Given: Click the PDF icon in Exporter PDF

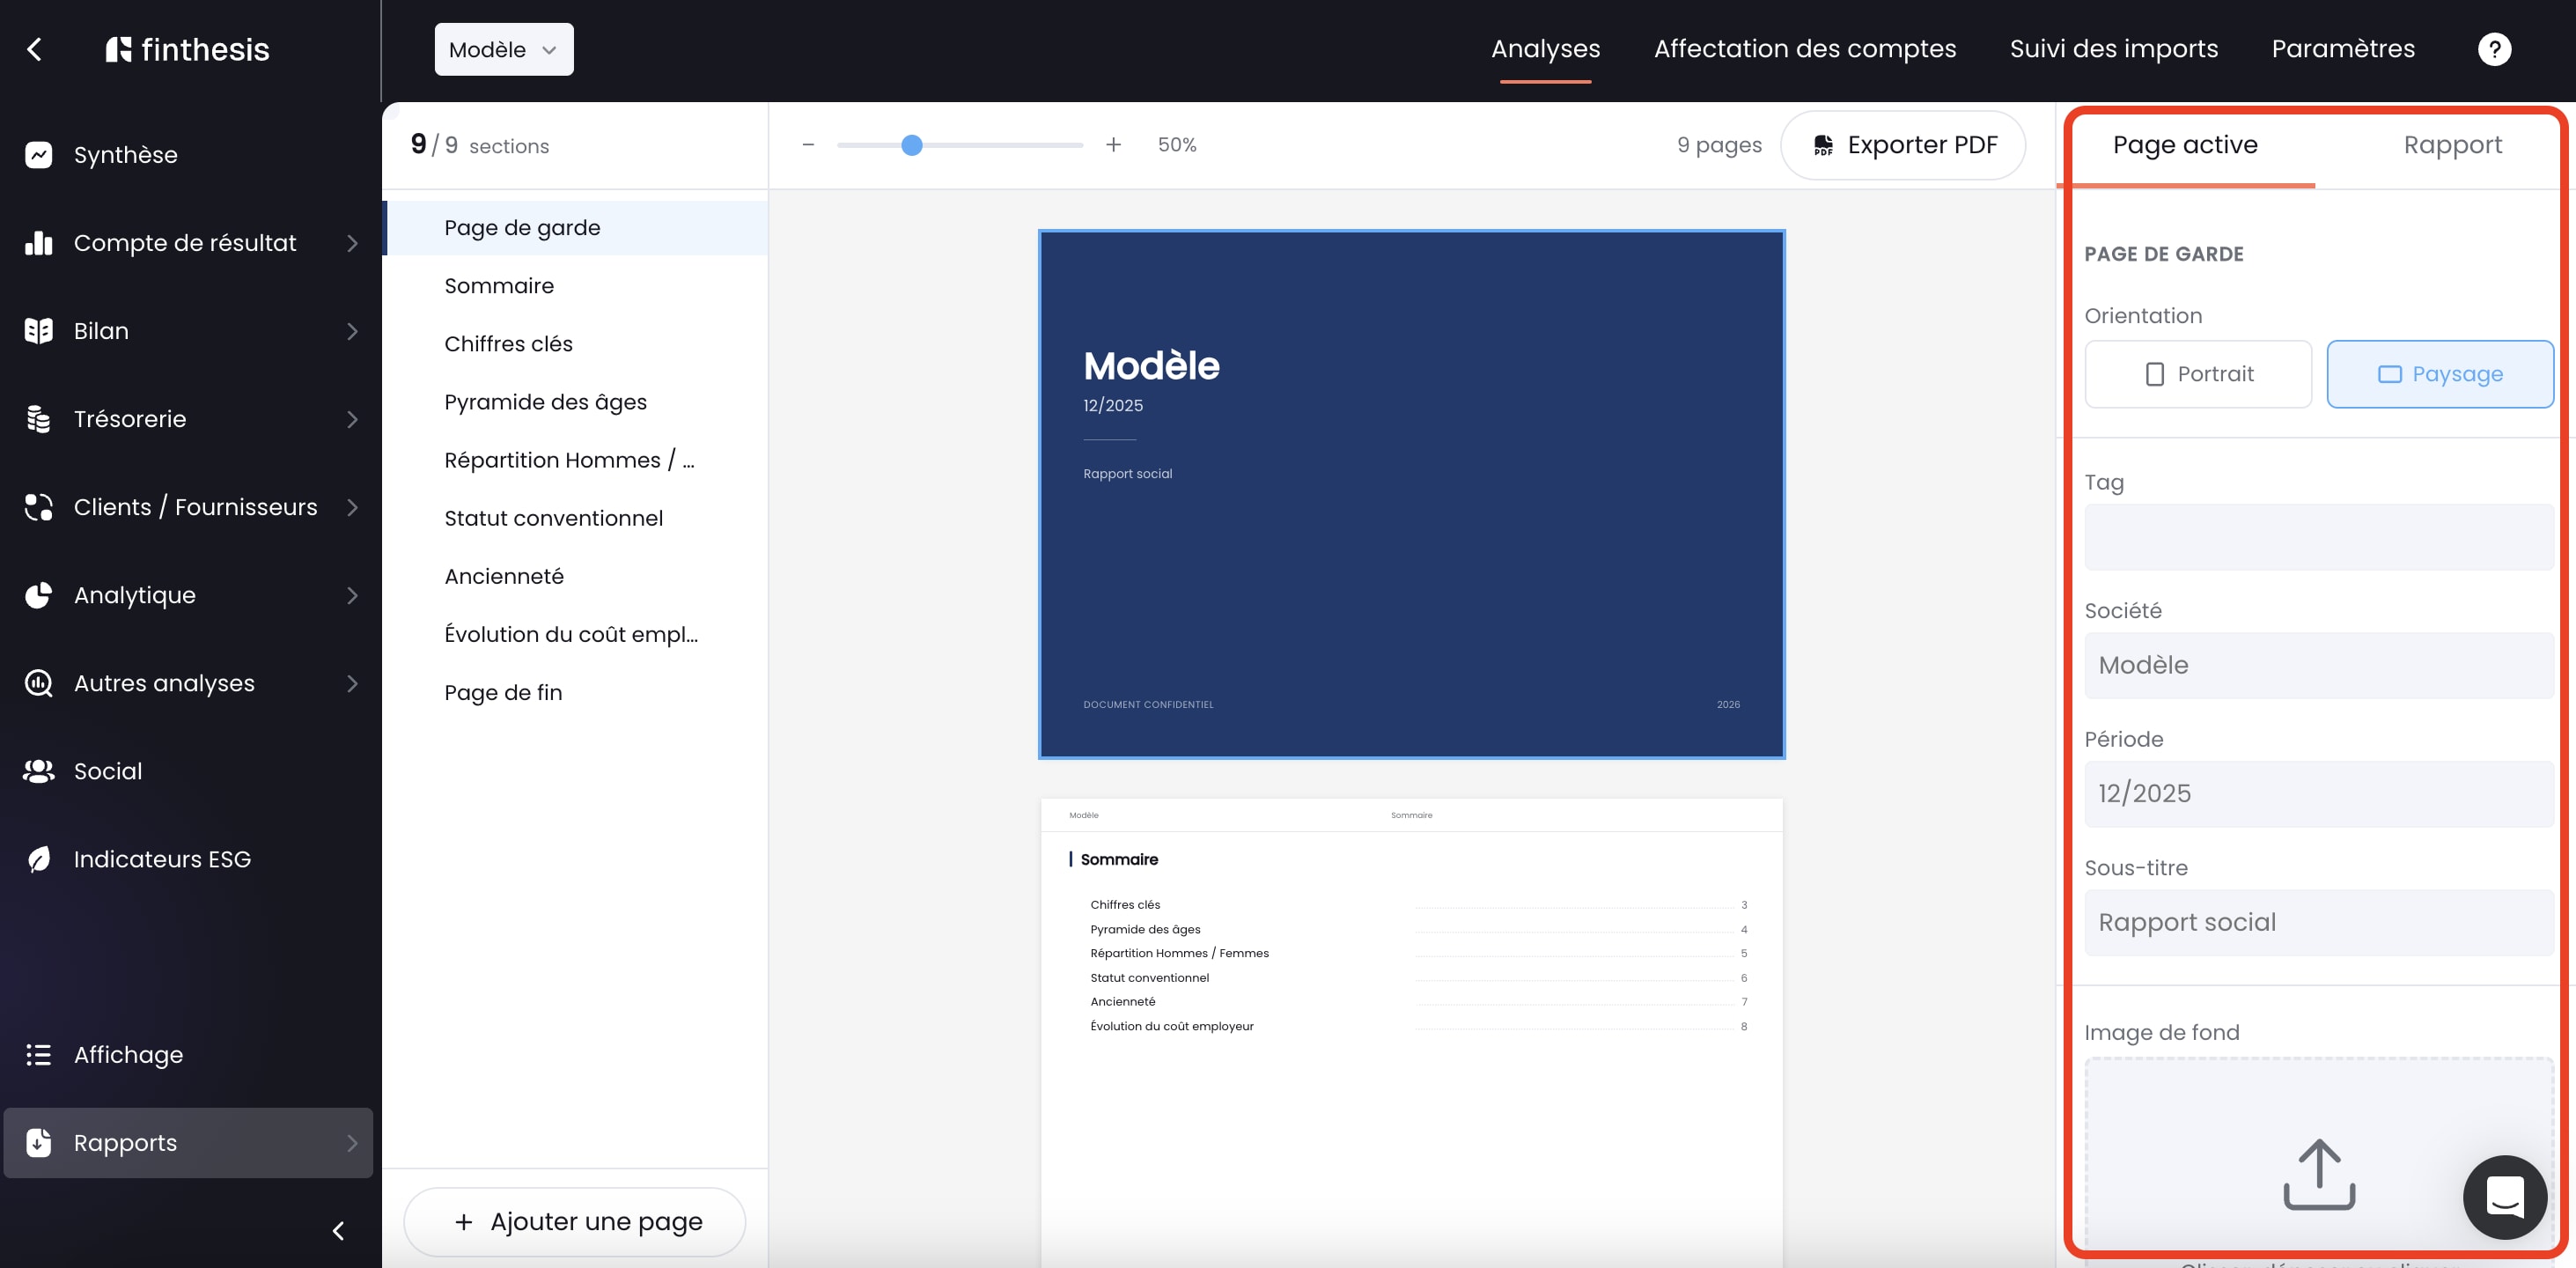Looking at the screenshot, I should [x=1823, y=145].
